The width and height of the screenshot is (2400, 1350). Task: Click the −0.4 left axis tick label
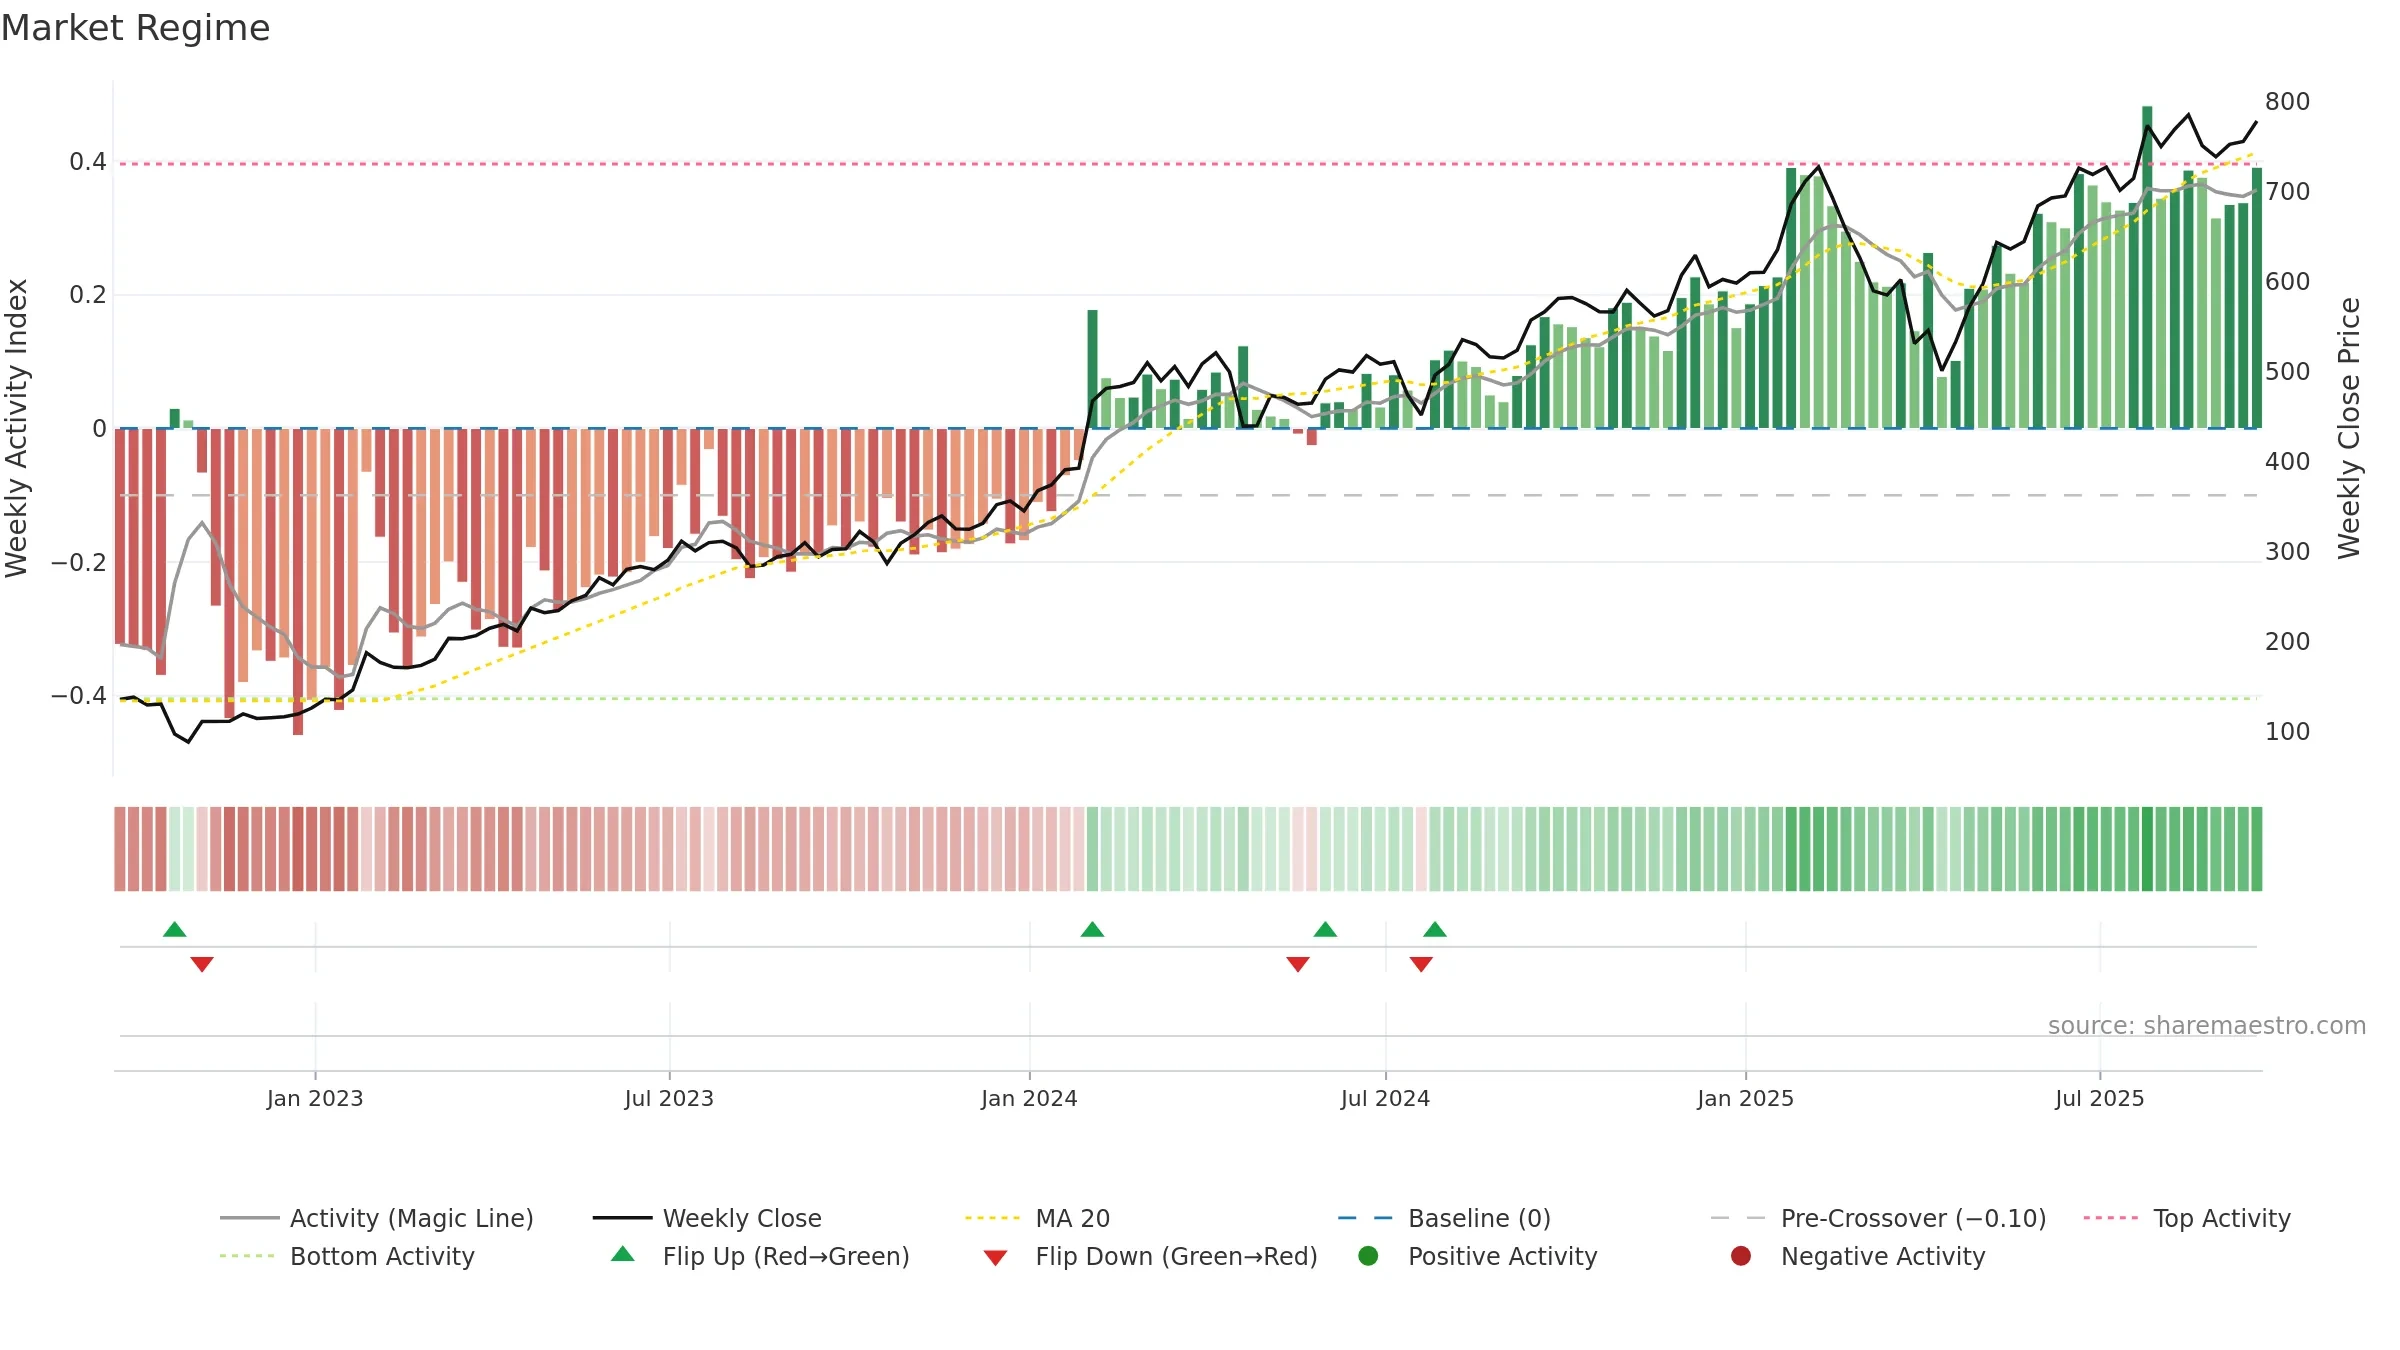pyautogui.click(x=79, y=696)
